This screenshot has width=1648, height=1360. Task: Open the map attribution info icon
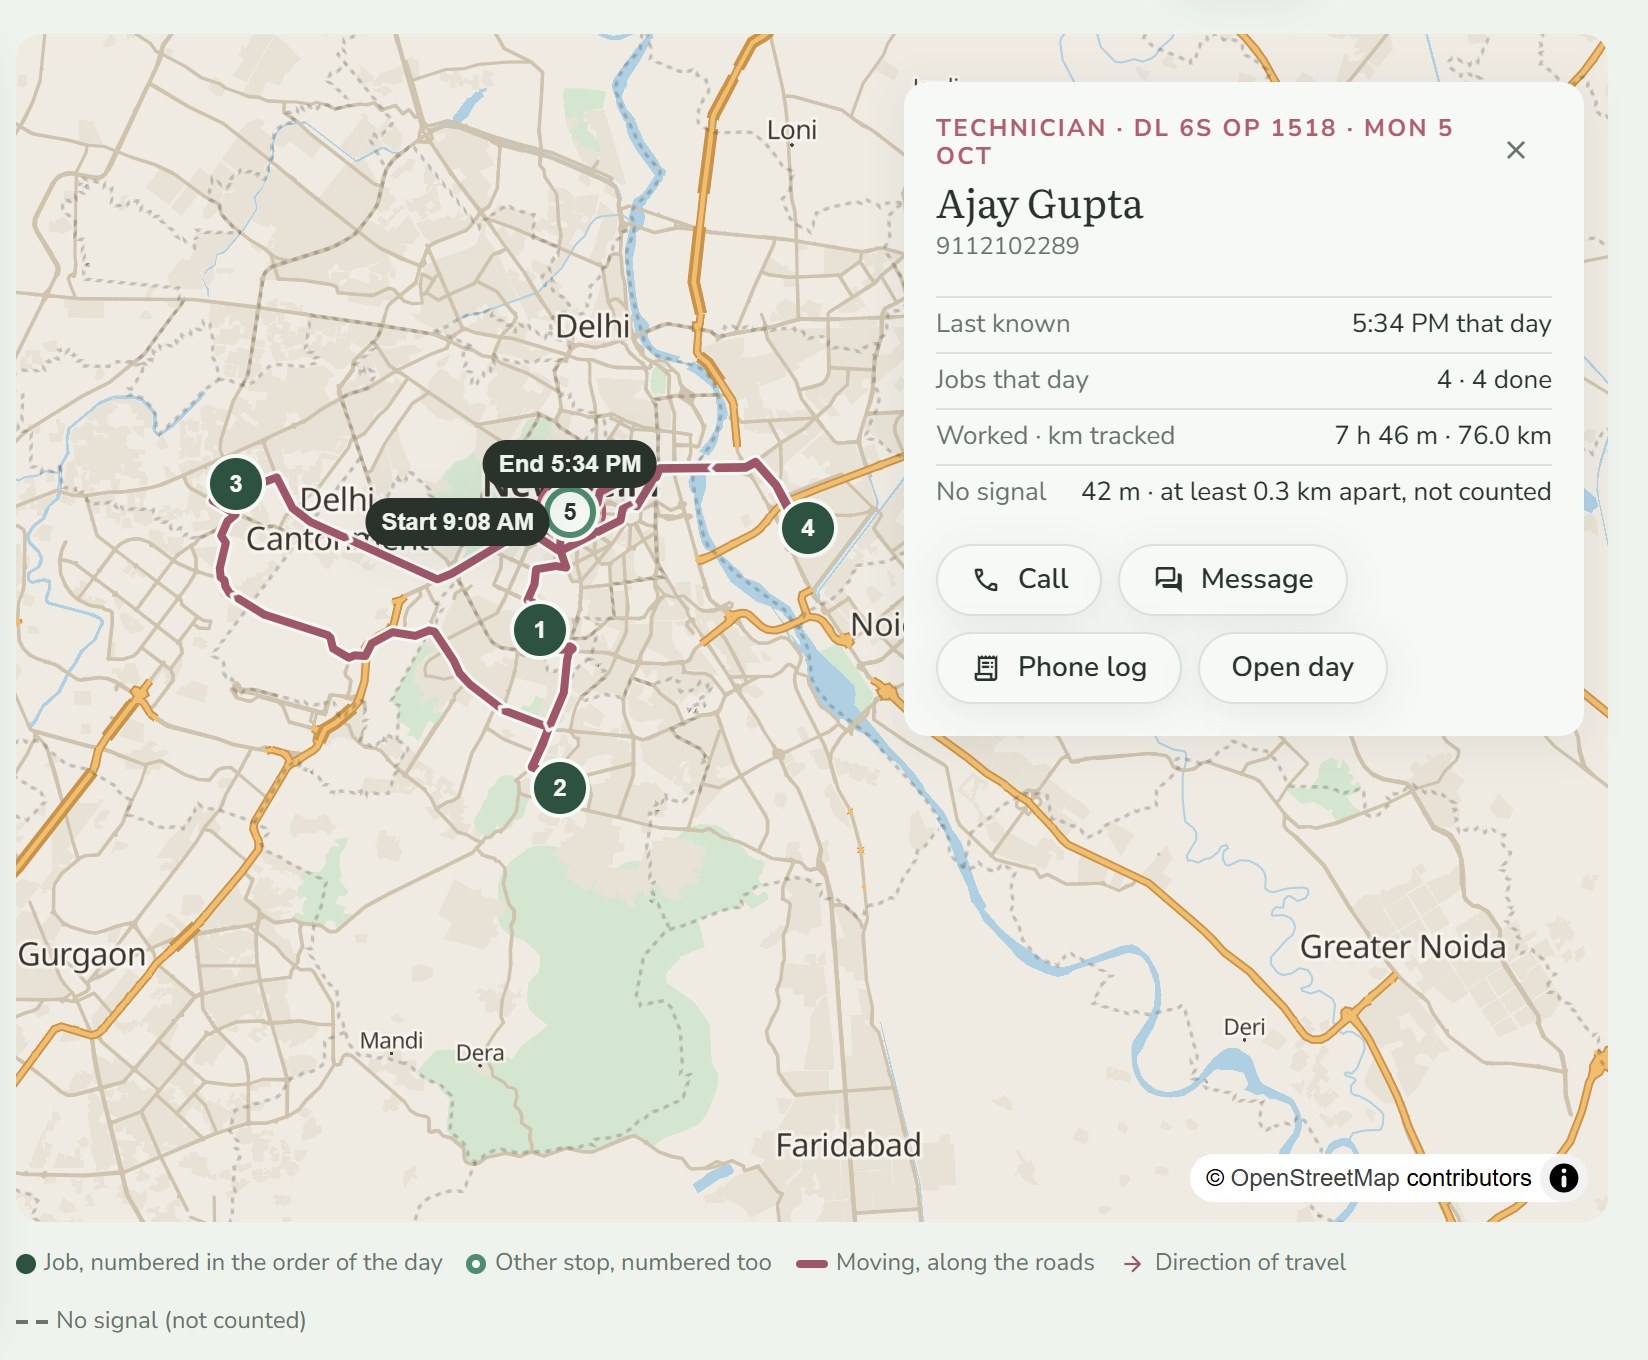tap(1564, 1178)
